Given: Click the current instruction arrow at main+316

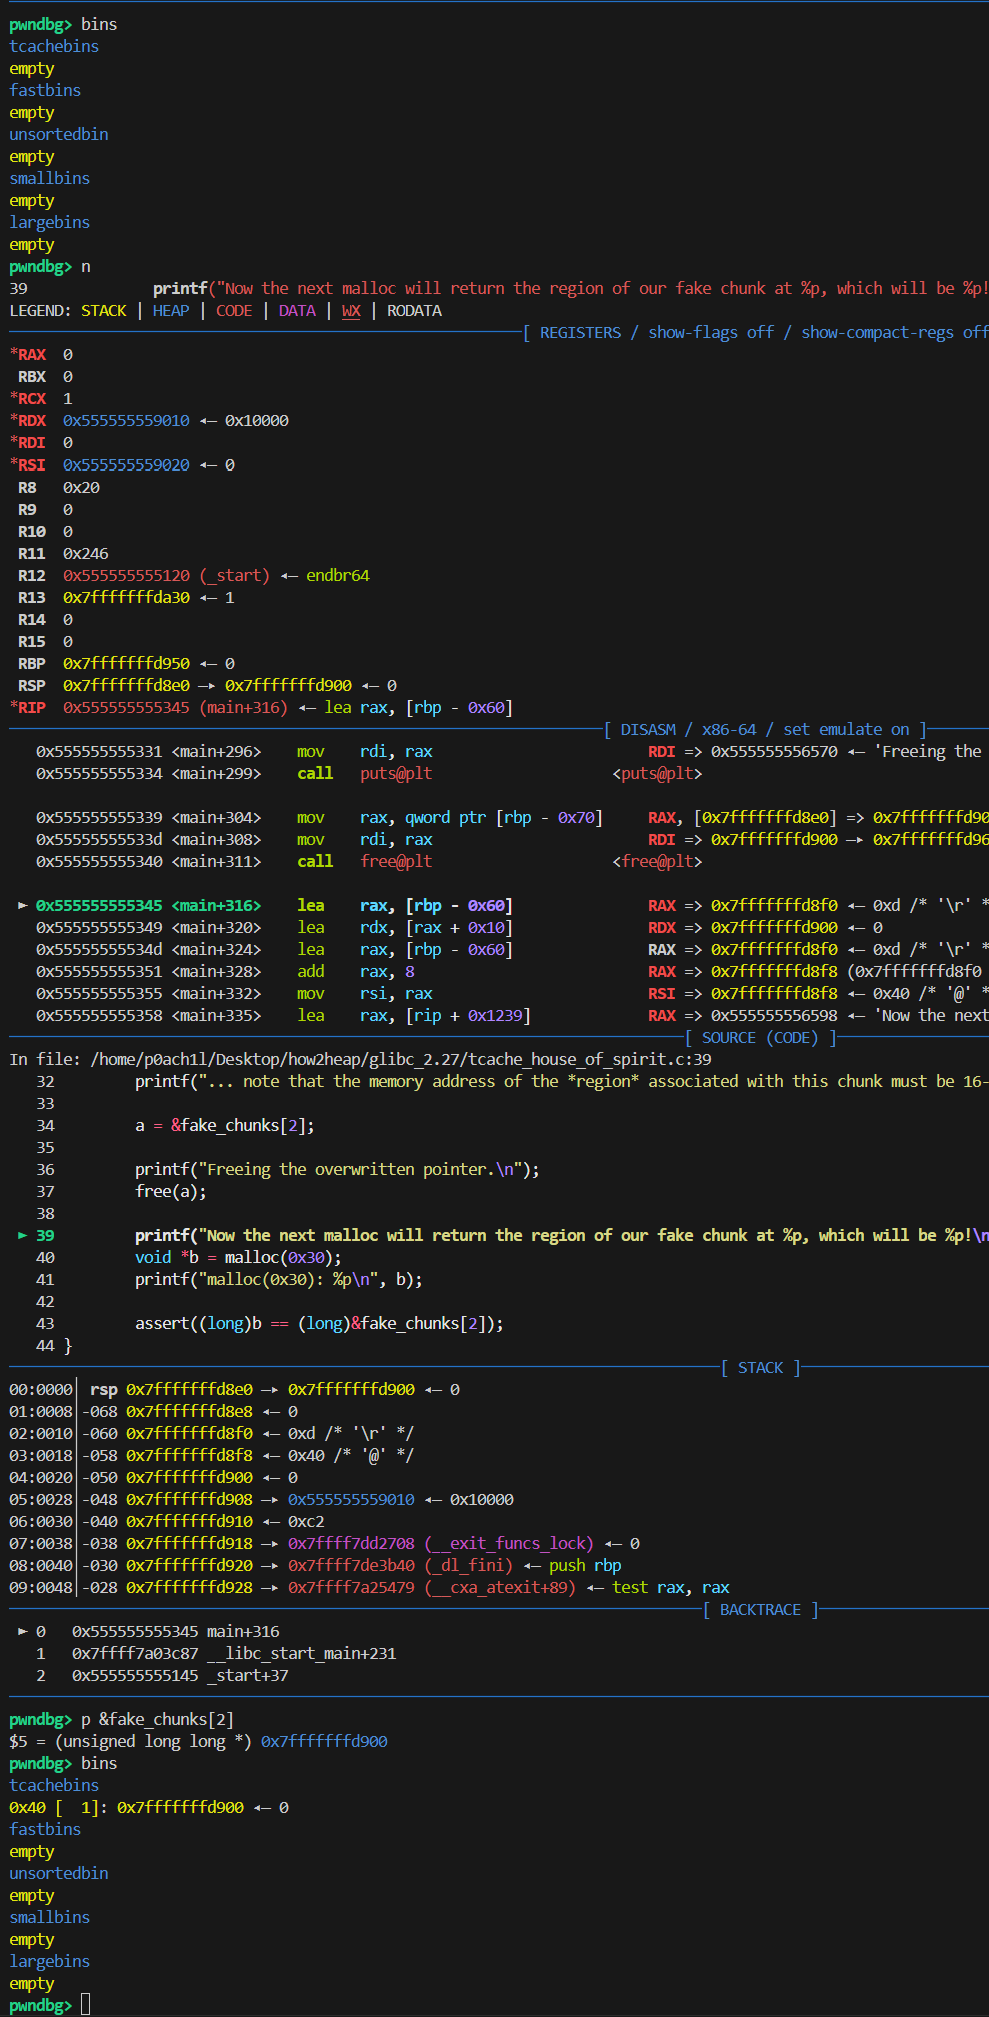Looking at the screenshot, I should 22,905.
